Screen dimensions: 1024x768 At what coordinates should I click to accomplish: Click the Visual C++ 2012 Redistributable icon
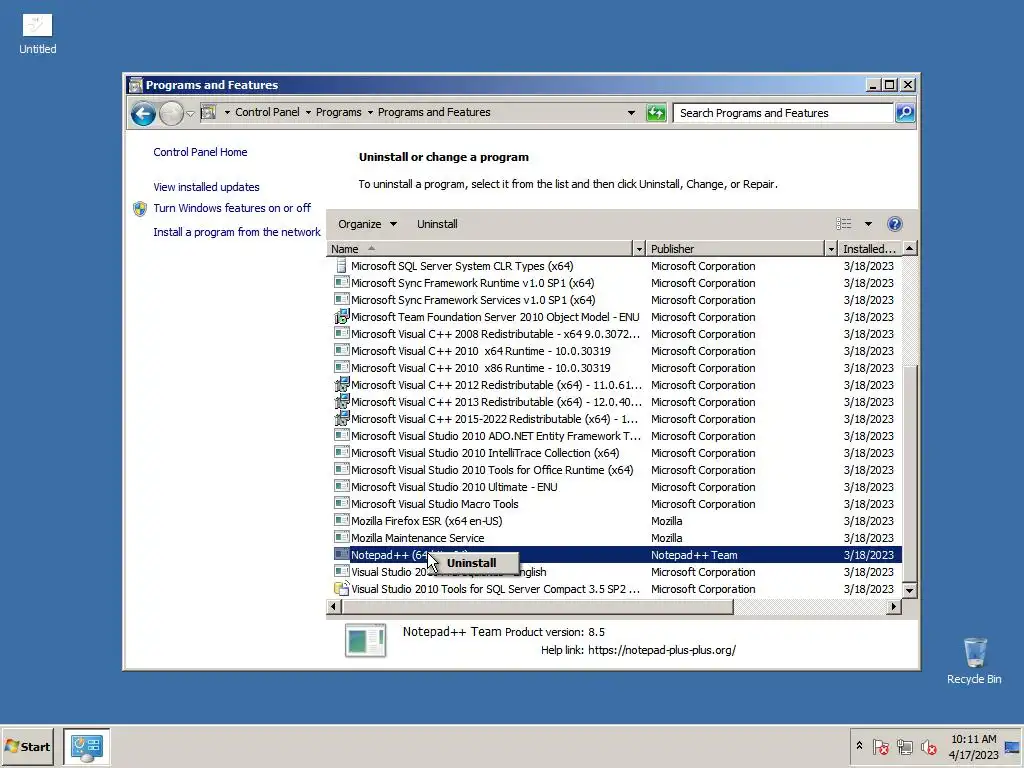[342, 385]
